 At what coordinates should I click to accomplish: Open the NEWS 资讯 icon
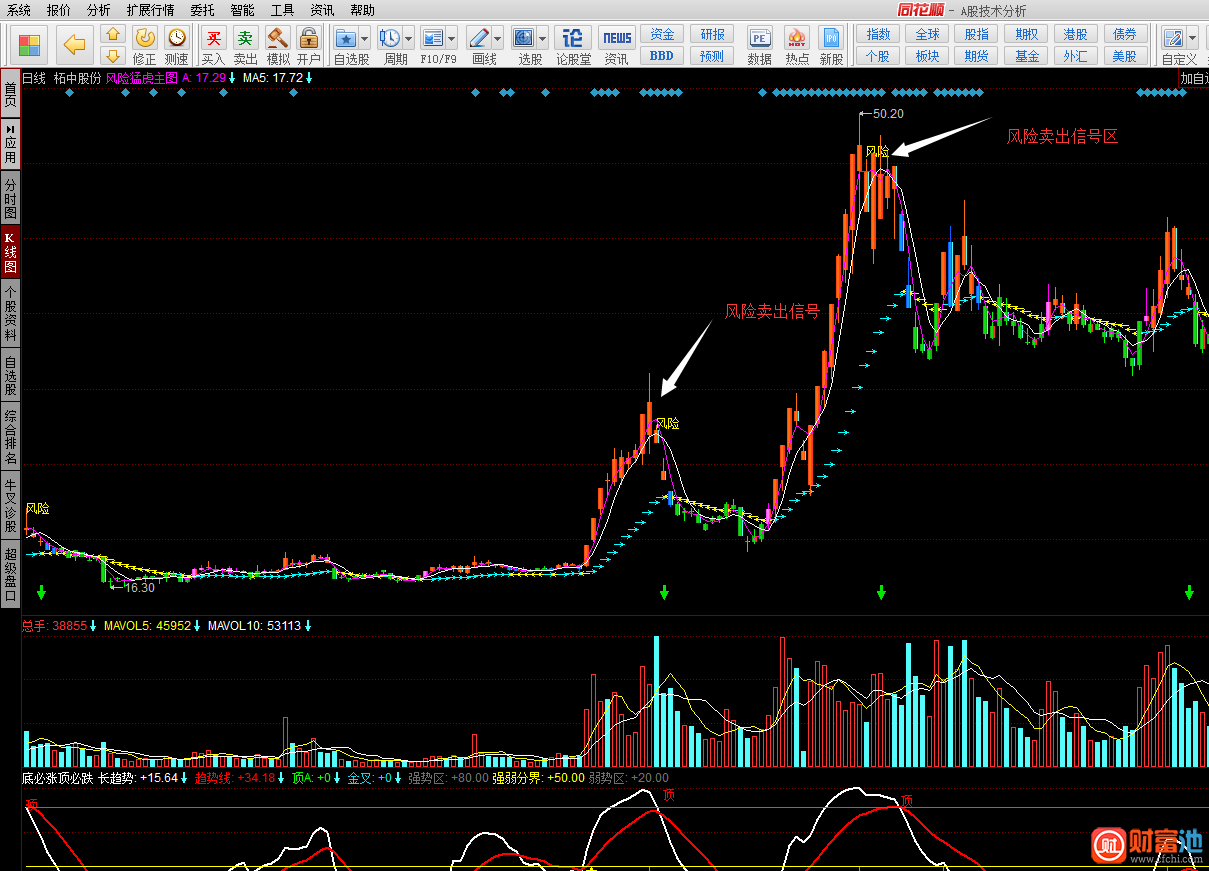tap(616, 38)
